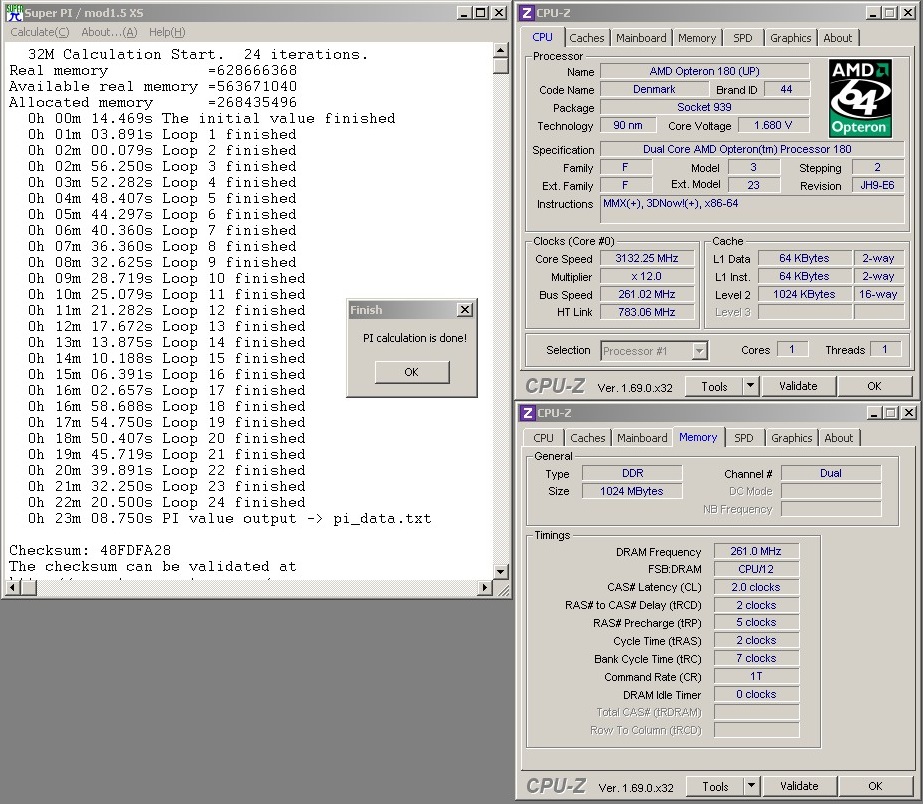Click the Checksum: 48FDFA28 line
Image resolution: width=923 pixels, height=804 pixels.
click(89, 551)
